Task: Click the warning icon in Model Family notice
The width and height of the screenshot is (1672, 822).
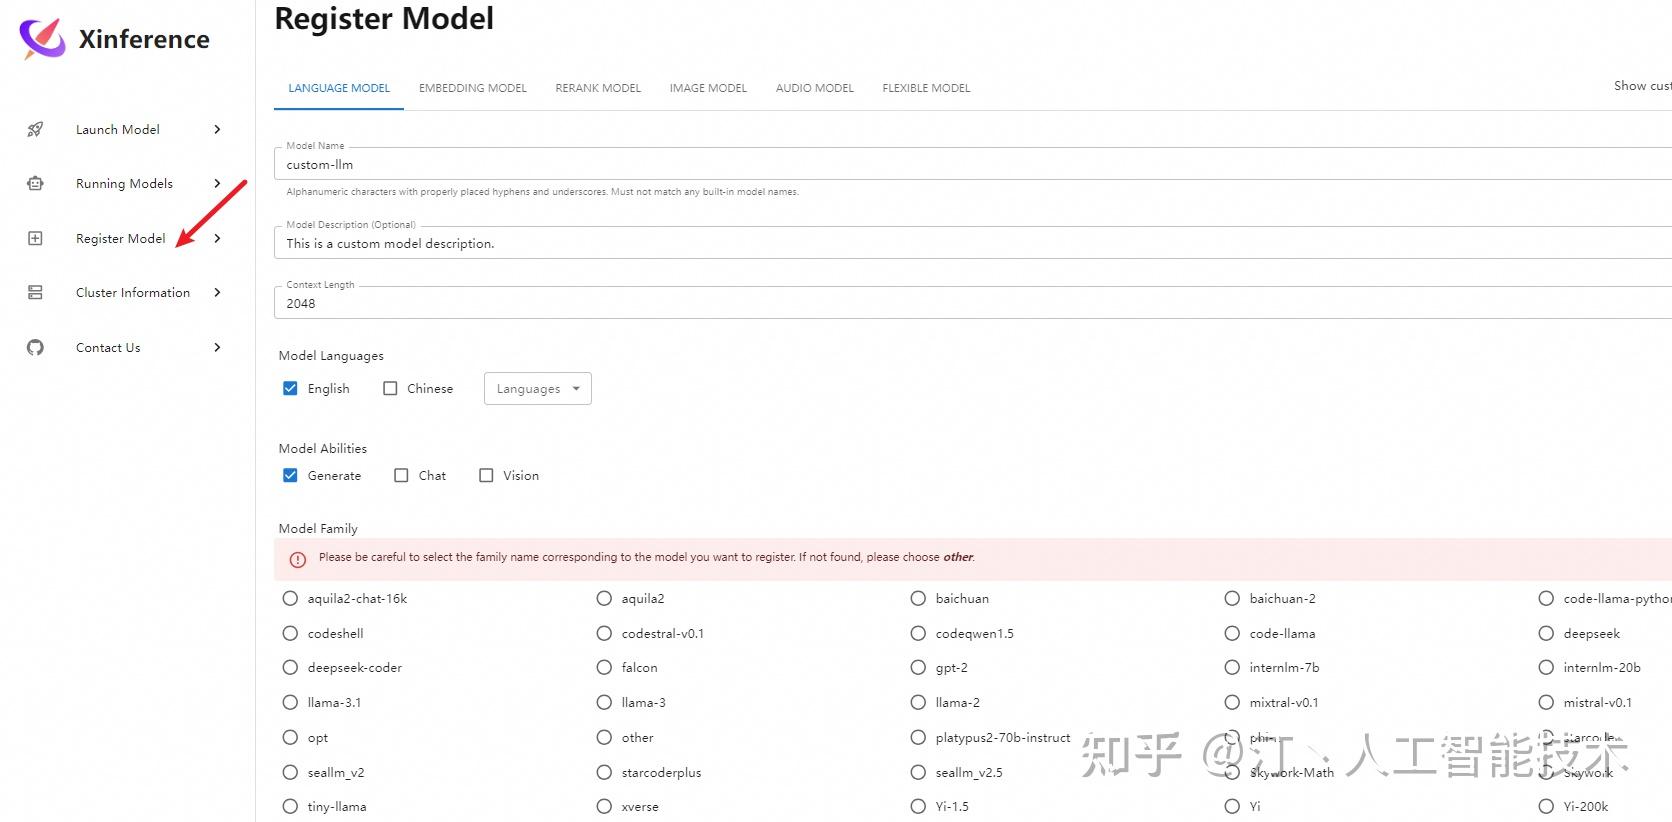Action: tap(297, 559)
